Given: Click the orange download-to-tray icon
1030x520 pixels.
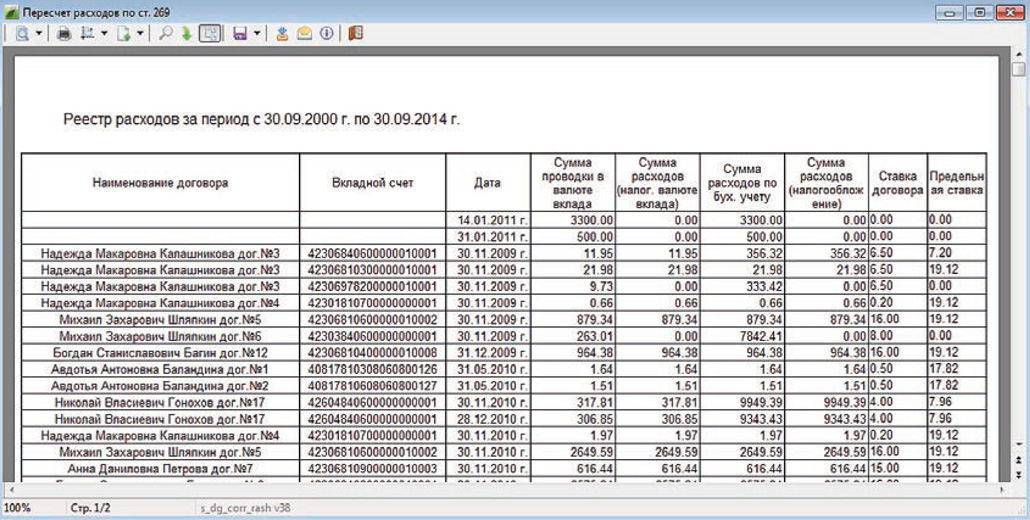Looking at the screenshot, I should pos(282,33).
